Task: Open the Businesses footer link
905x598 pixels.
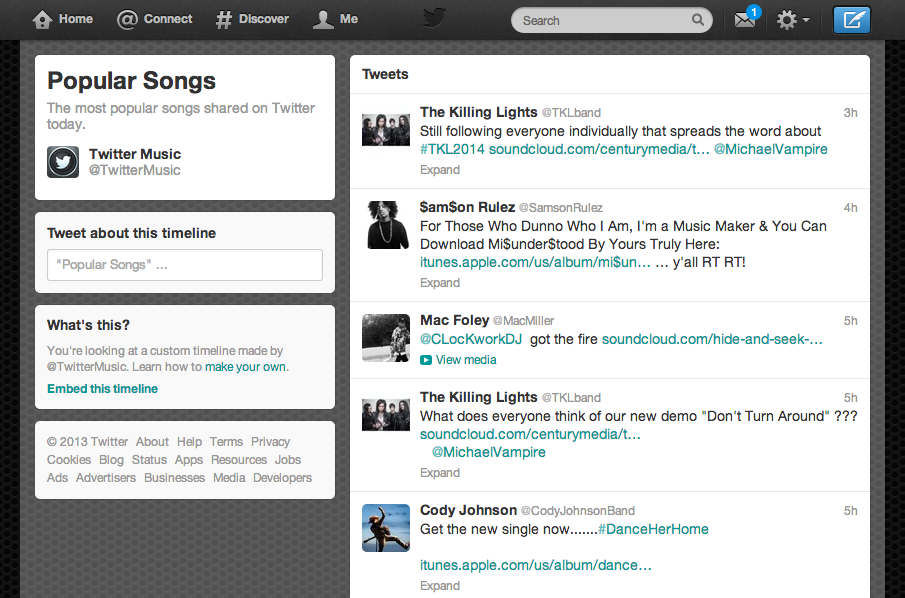Action: 174,478
